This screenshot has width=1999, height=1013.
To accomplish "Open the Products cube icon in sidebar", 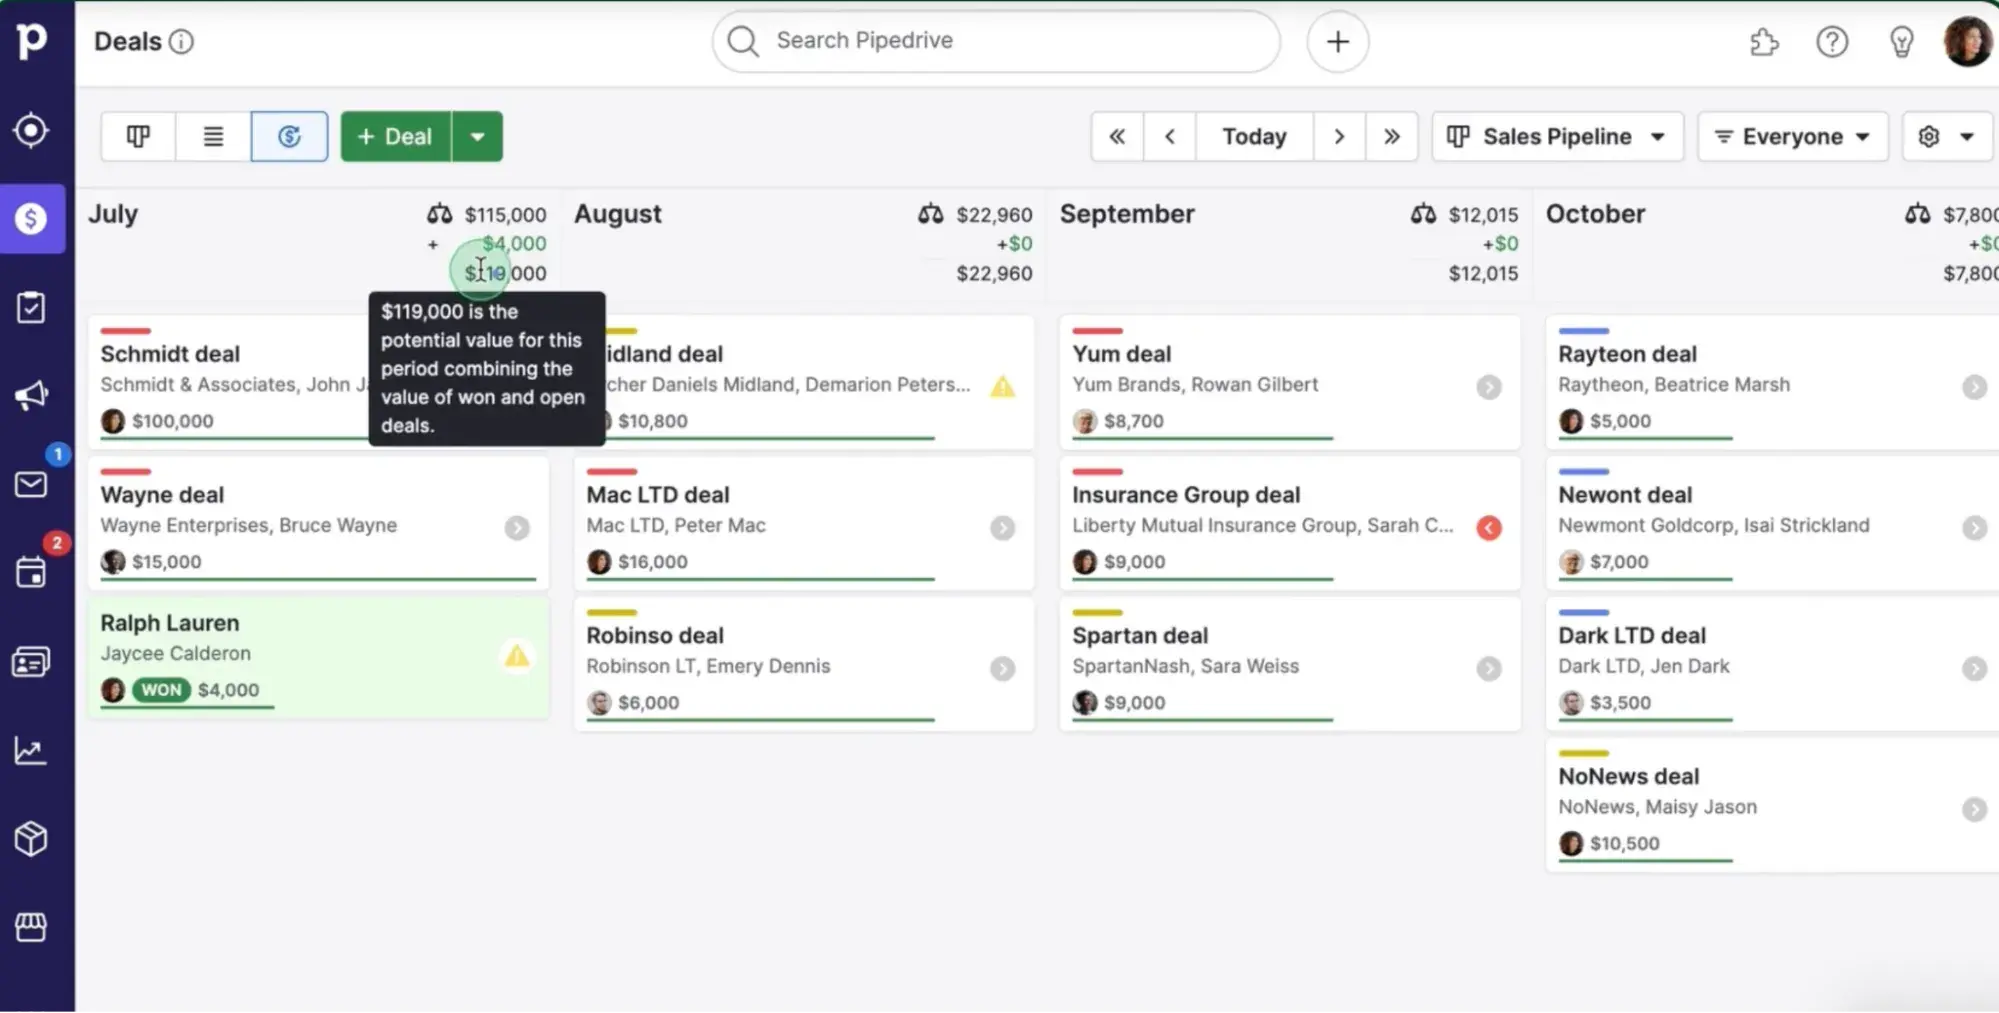I will pos(31,839).
